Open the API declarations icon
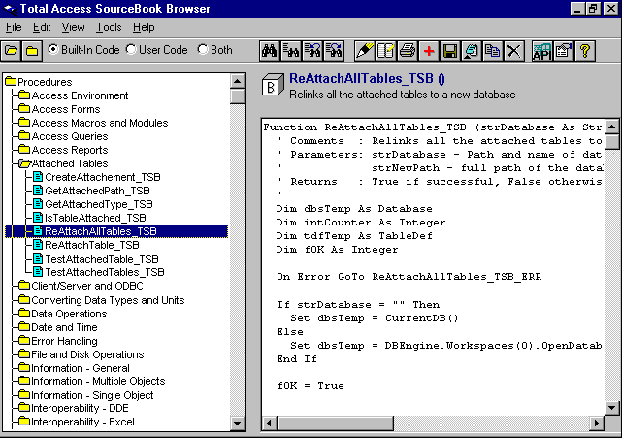The image size is (622, 438). click(542, 51)
